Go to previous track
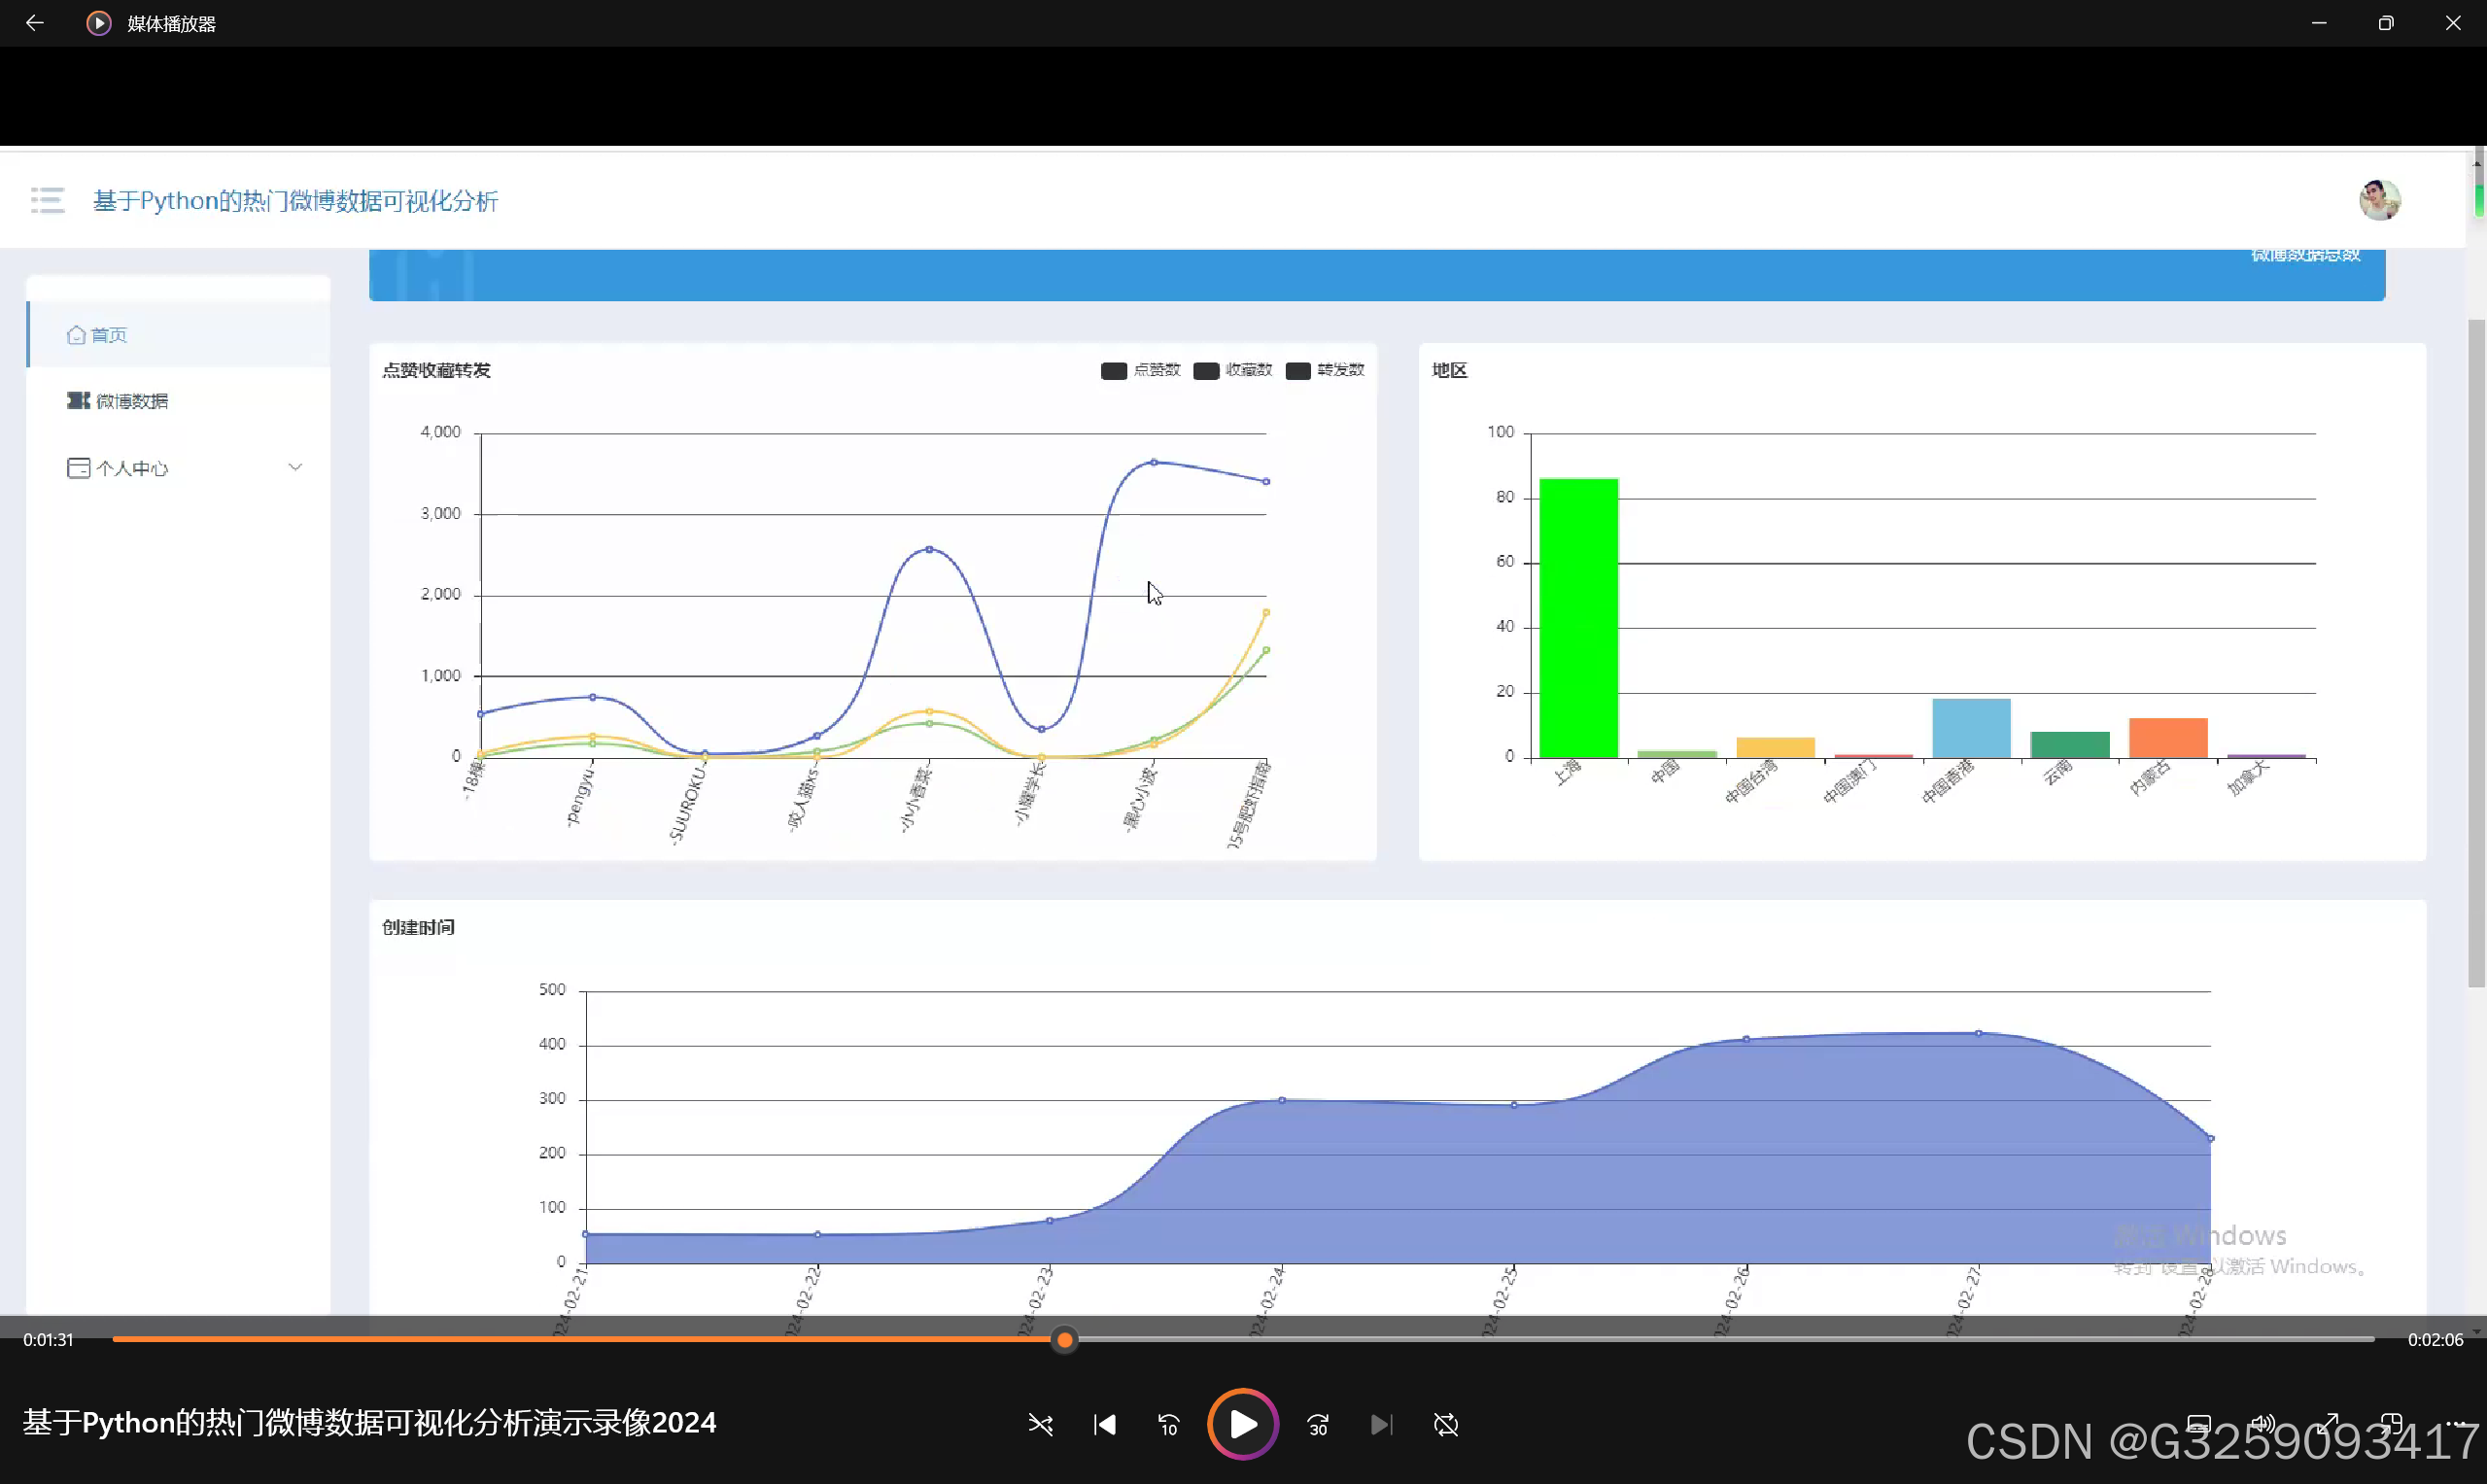The height and width of the screenshot is (1484, 2487). tap(1104, 1424)
